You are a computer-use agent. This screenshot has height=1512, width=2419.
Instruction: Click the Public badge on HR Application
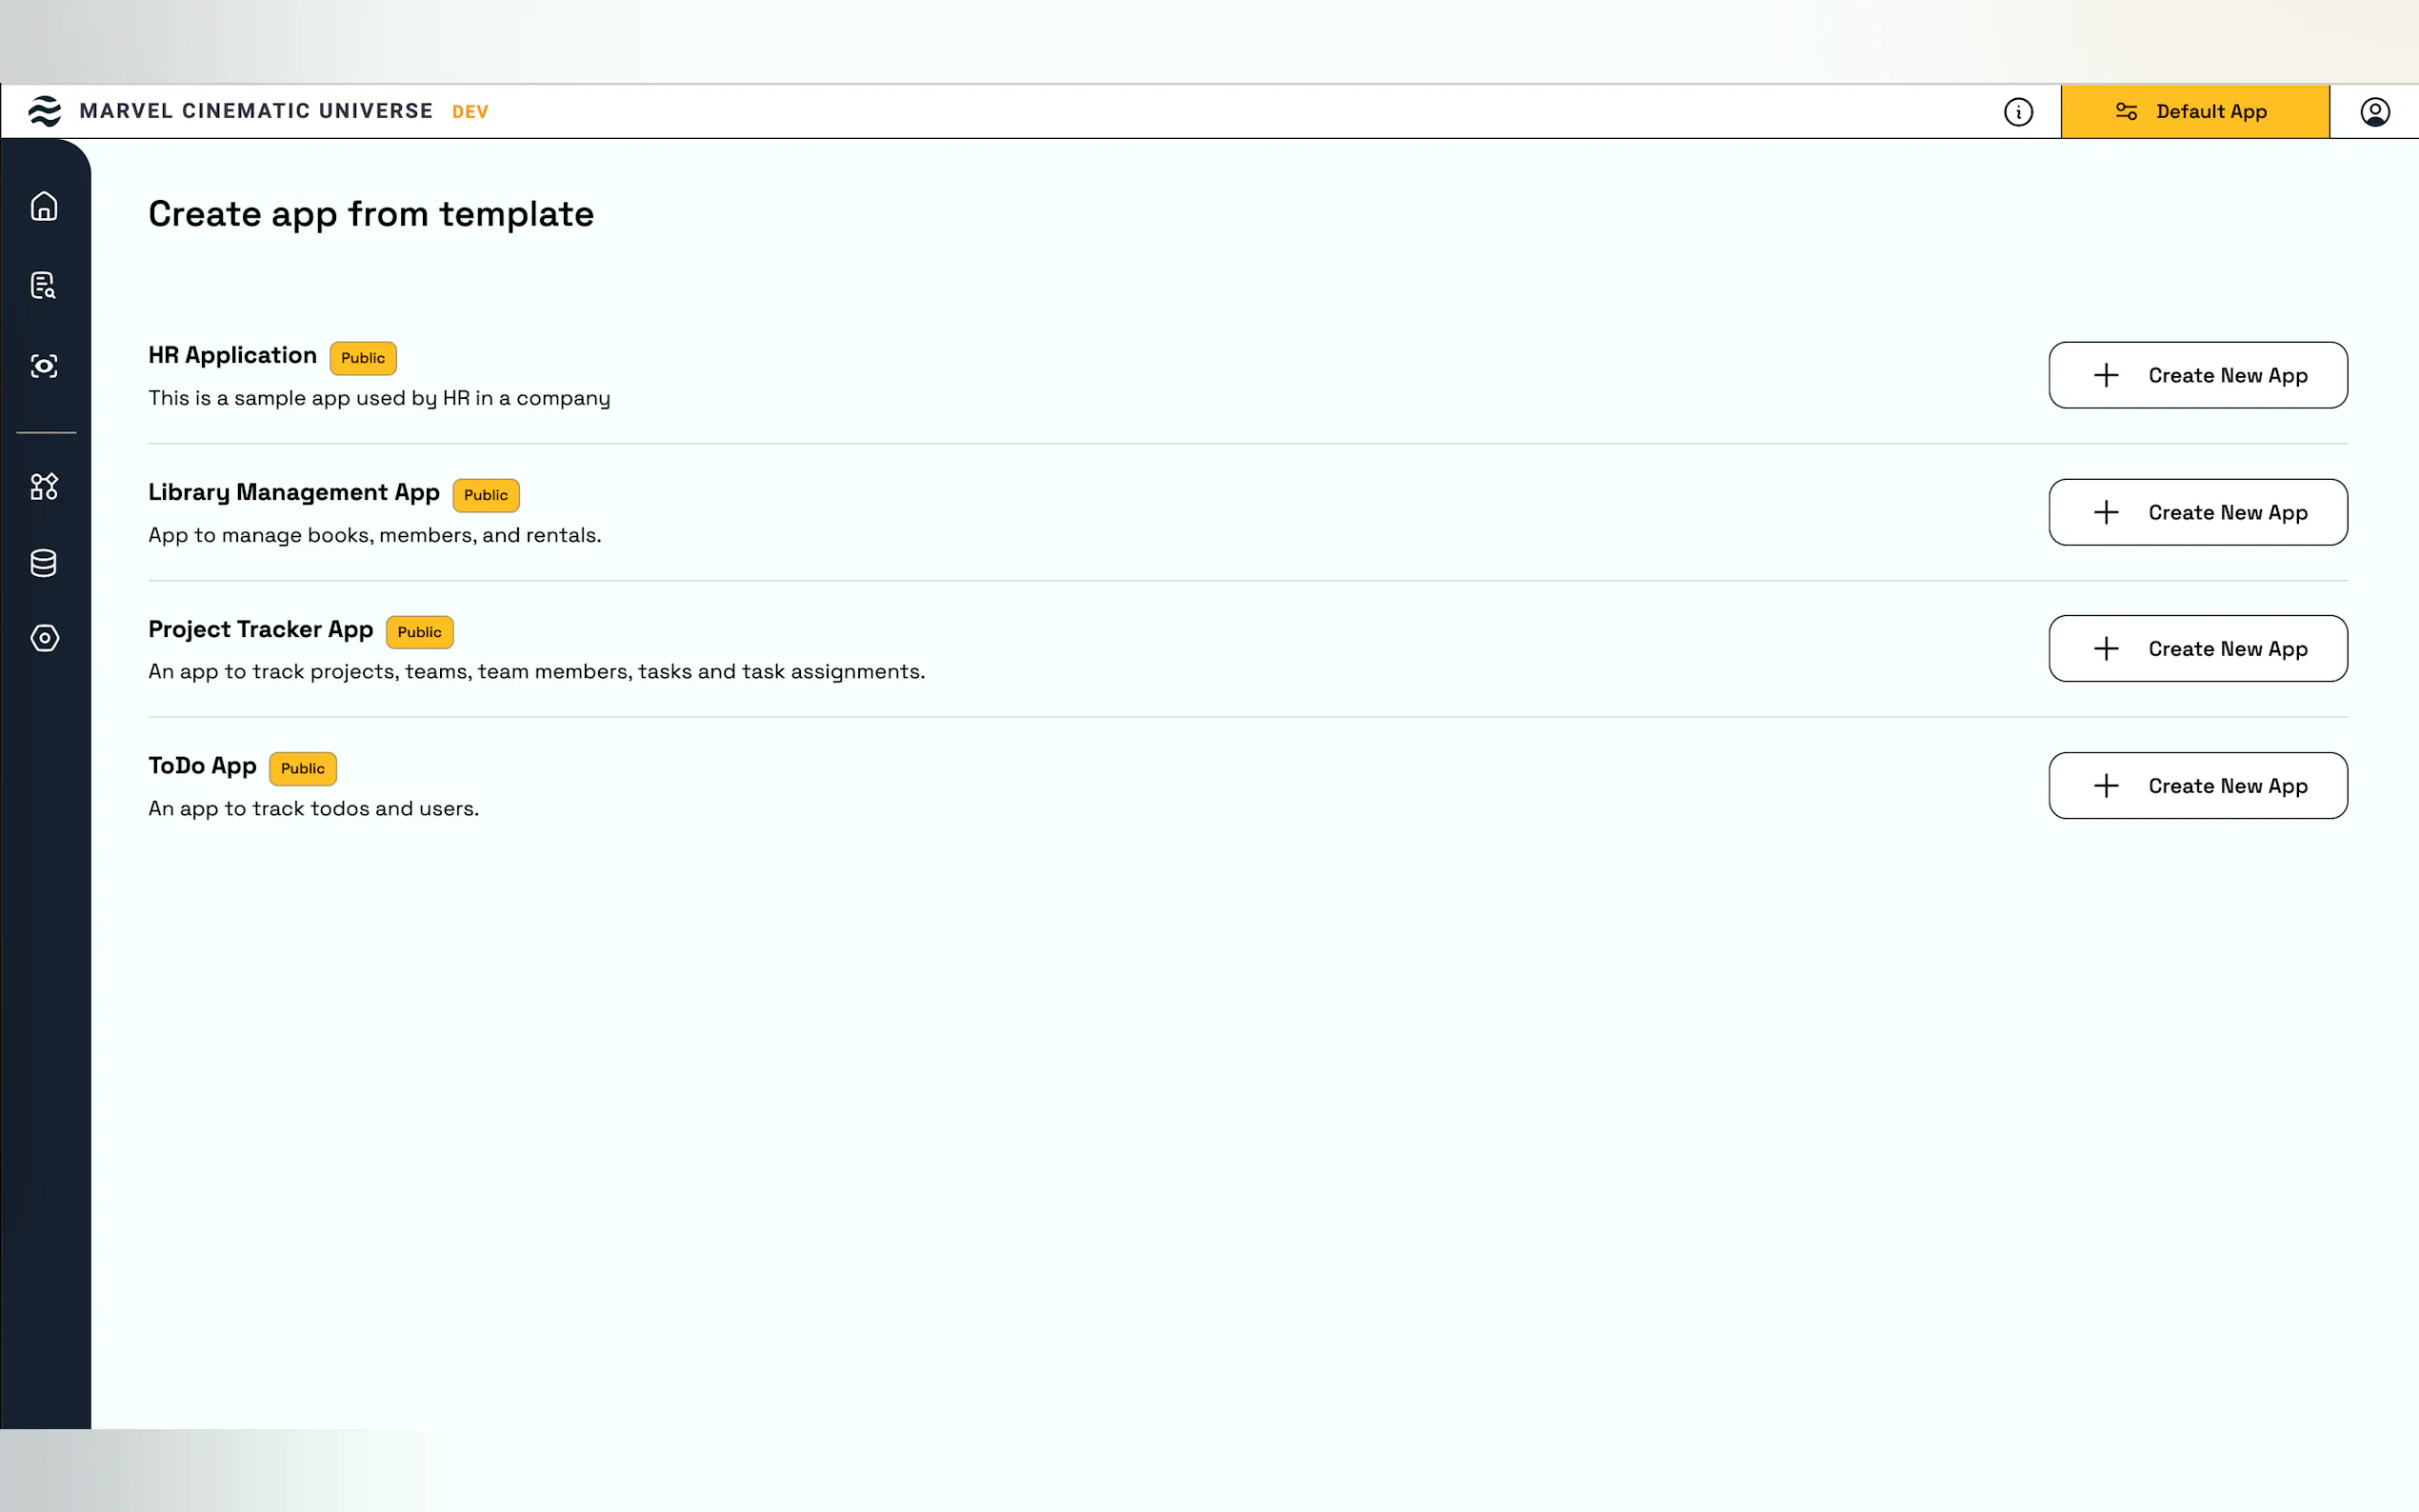(363, 358)
